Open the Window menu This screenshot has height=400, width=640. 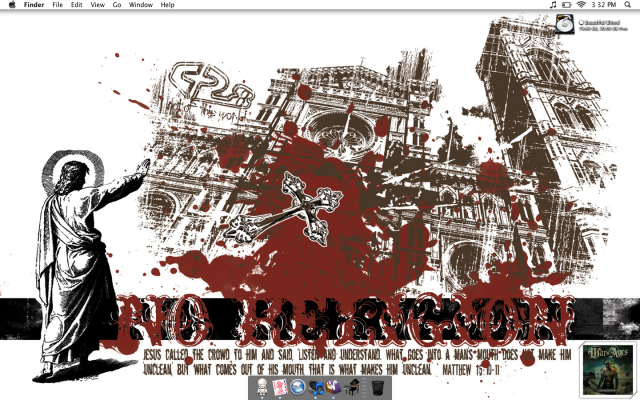tap(141, 5)
